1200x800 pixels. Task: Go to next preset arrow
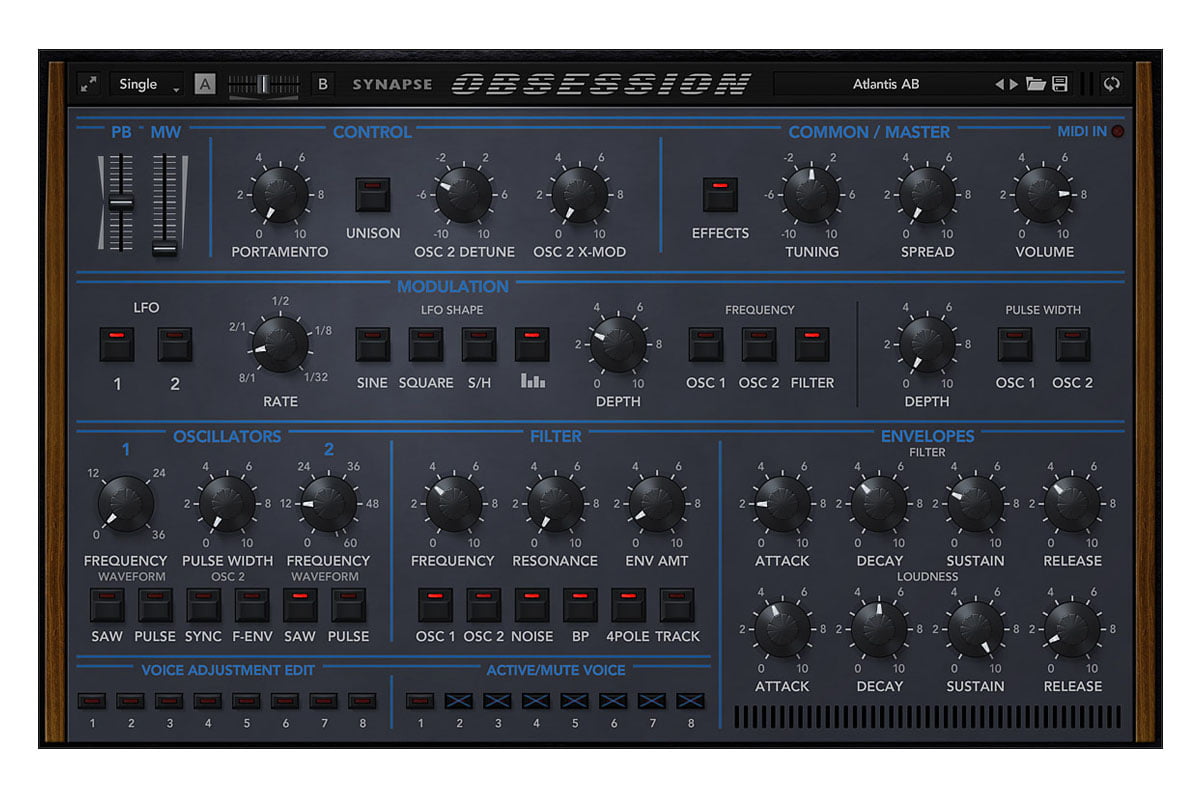1013,84
